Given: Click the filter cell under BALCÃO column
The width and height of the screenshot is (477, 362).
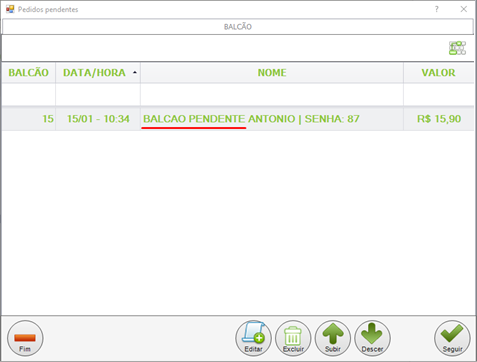Looking at the screenshot, I should [x=29, y=95].
